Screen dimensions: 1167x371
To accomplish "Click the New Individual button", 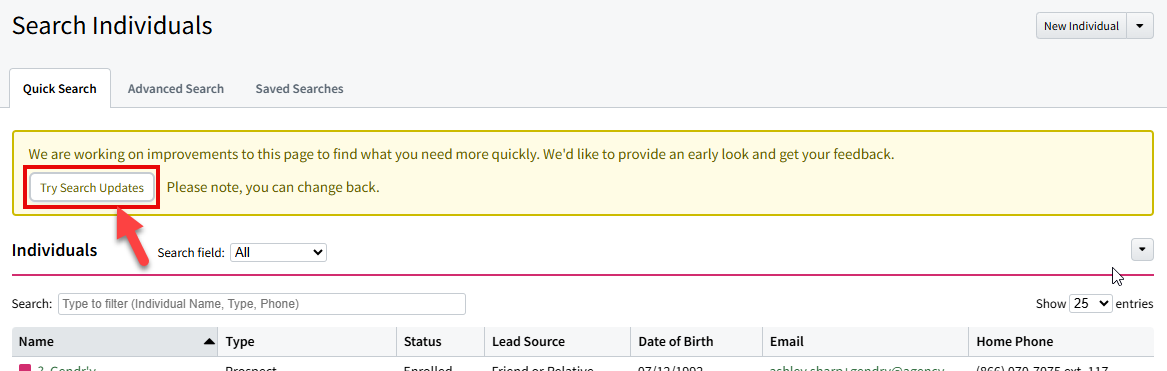I will (x=1081, y=26).
